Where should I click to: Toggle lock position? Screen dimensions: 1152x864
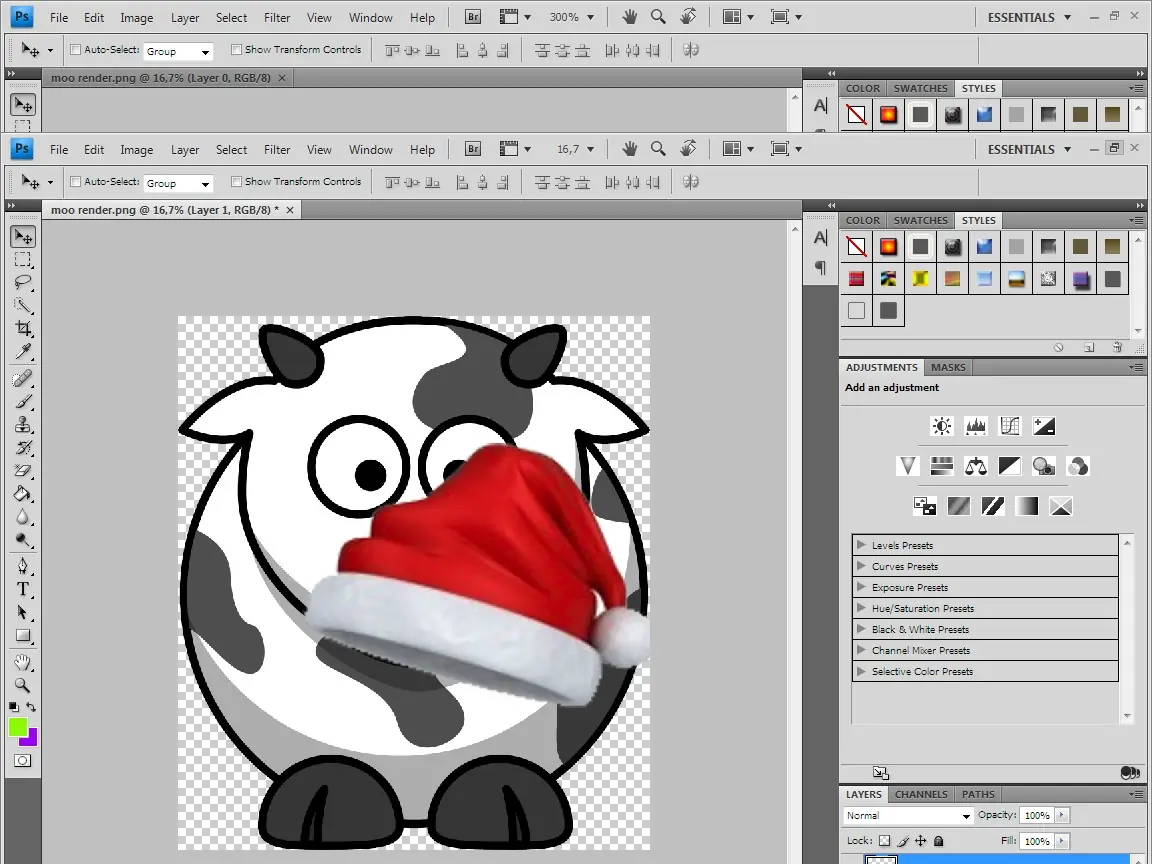pos(921,841)
